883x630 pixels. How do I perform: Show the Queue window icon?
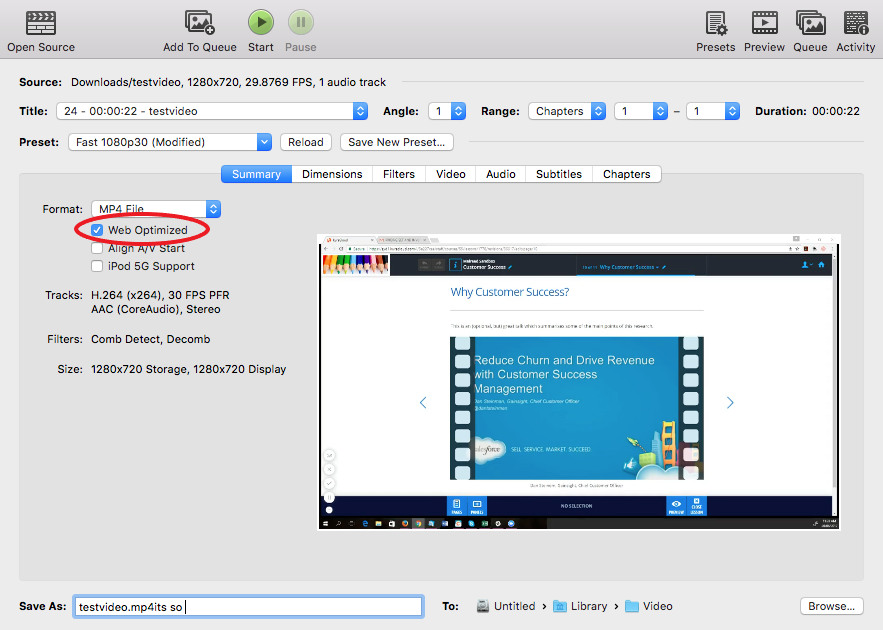pos(810,23)
